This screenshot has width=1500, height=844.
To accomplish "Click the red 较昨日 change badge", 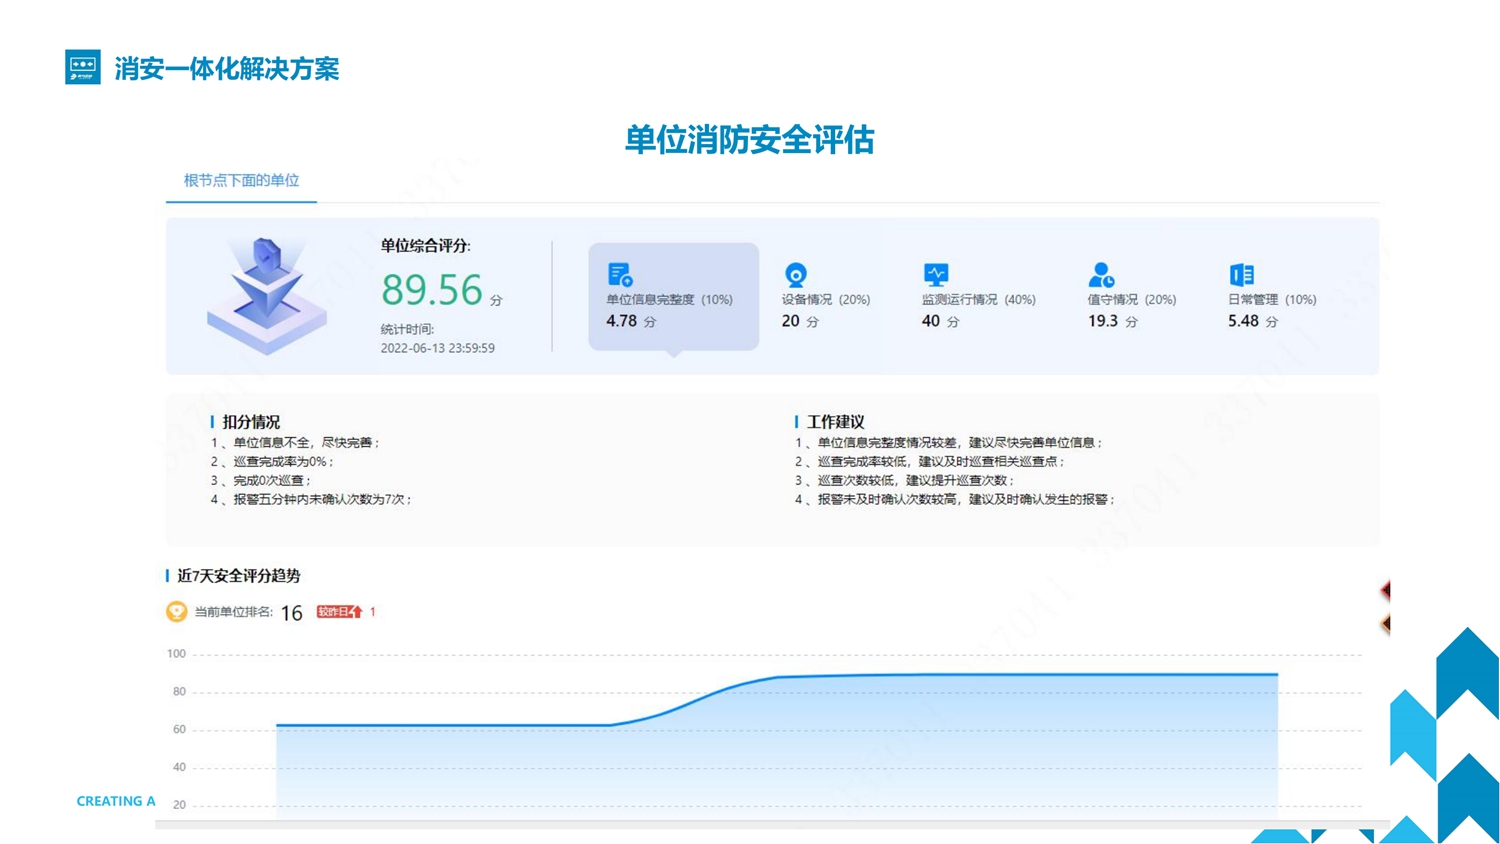I will coord(339,612).
